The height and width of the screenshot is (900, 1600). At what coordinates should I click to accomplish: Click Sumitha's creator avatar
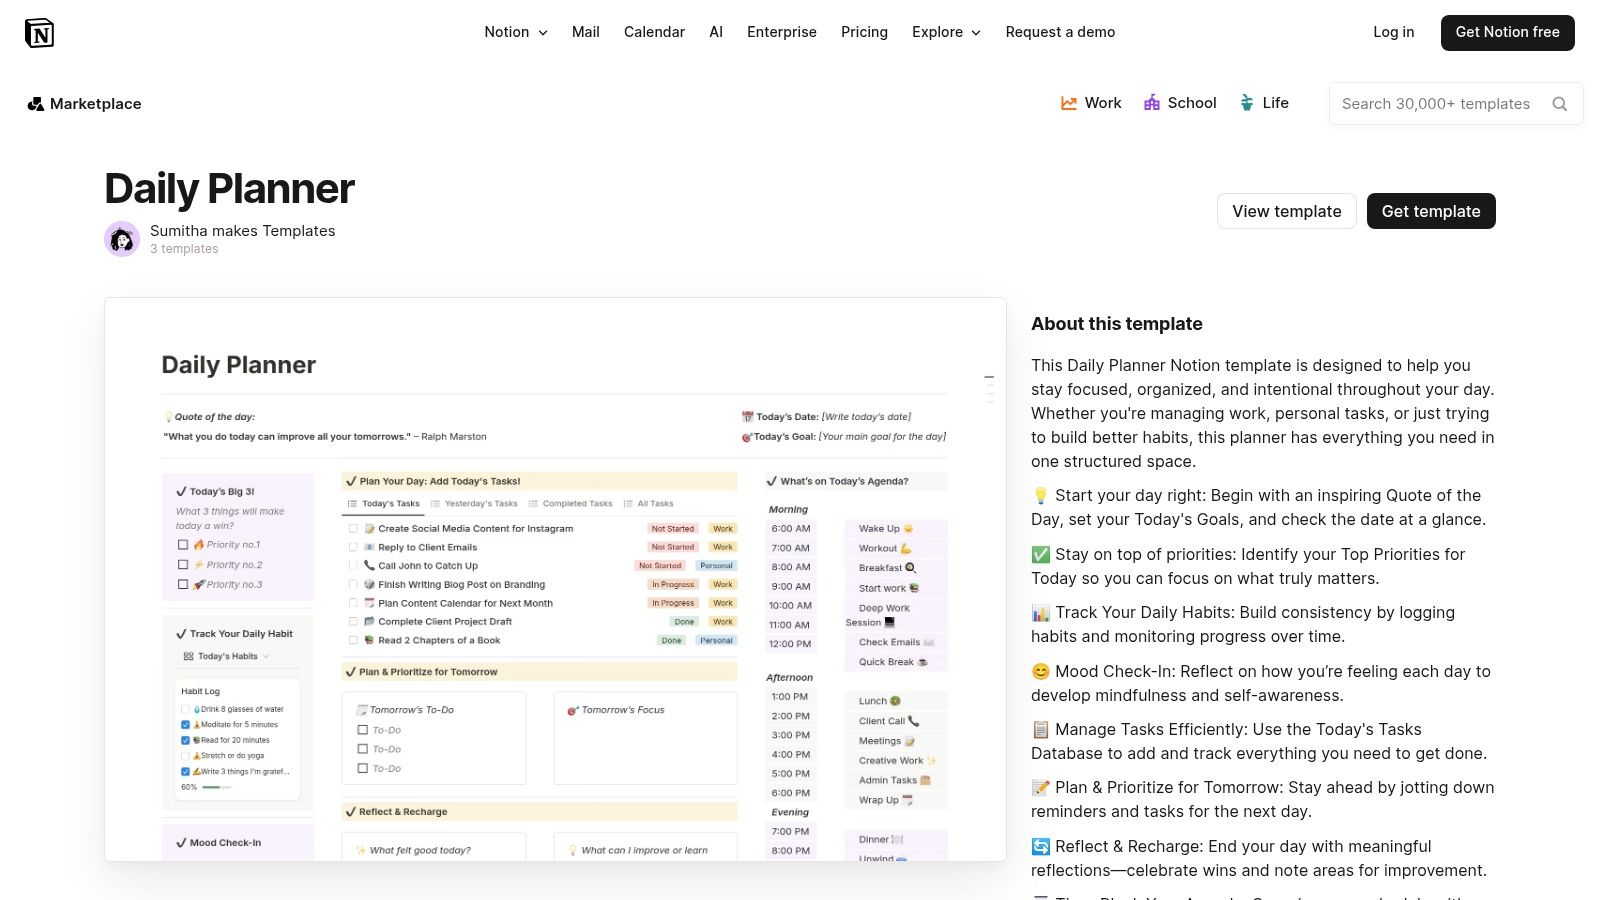(122, 239)
